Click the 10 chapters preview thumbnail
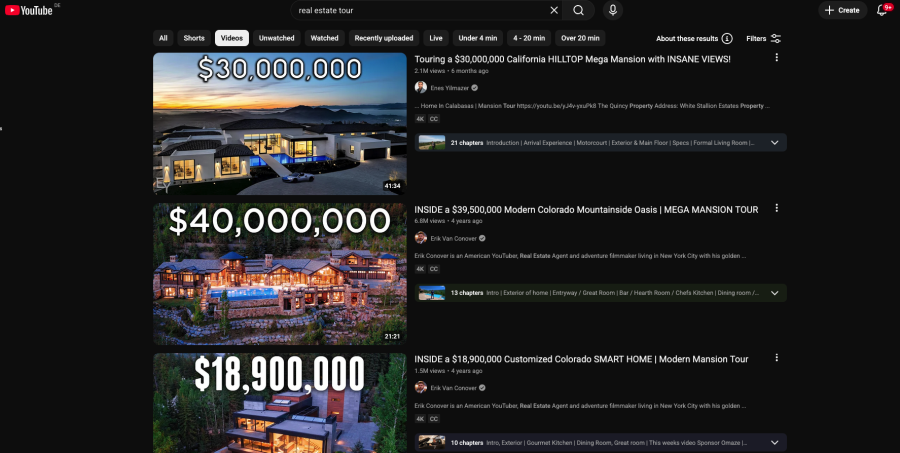Screen dimensions: 900x453 432,443
